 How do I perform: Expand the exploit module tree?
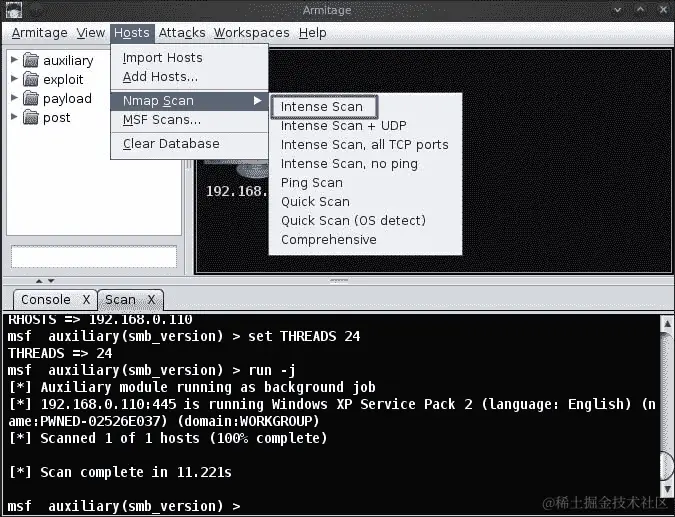coord(14,78)
